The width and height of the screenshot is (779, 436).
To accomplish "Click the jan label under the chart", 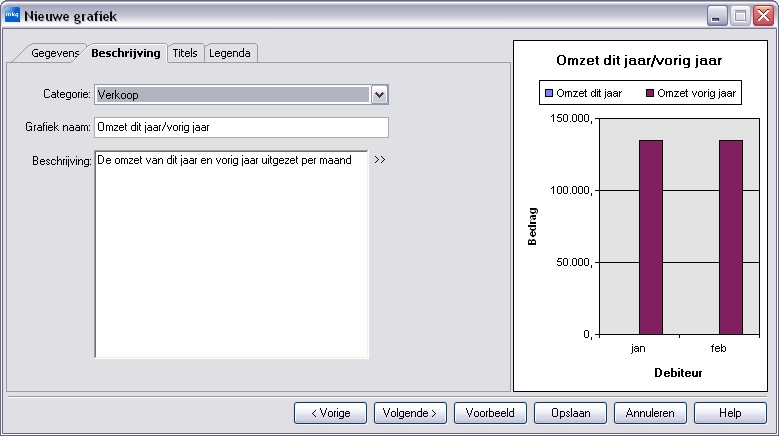I will click(638, 348).
